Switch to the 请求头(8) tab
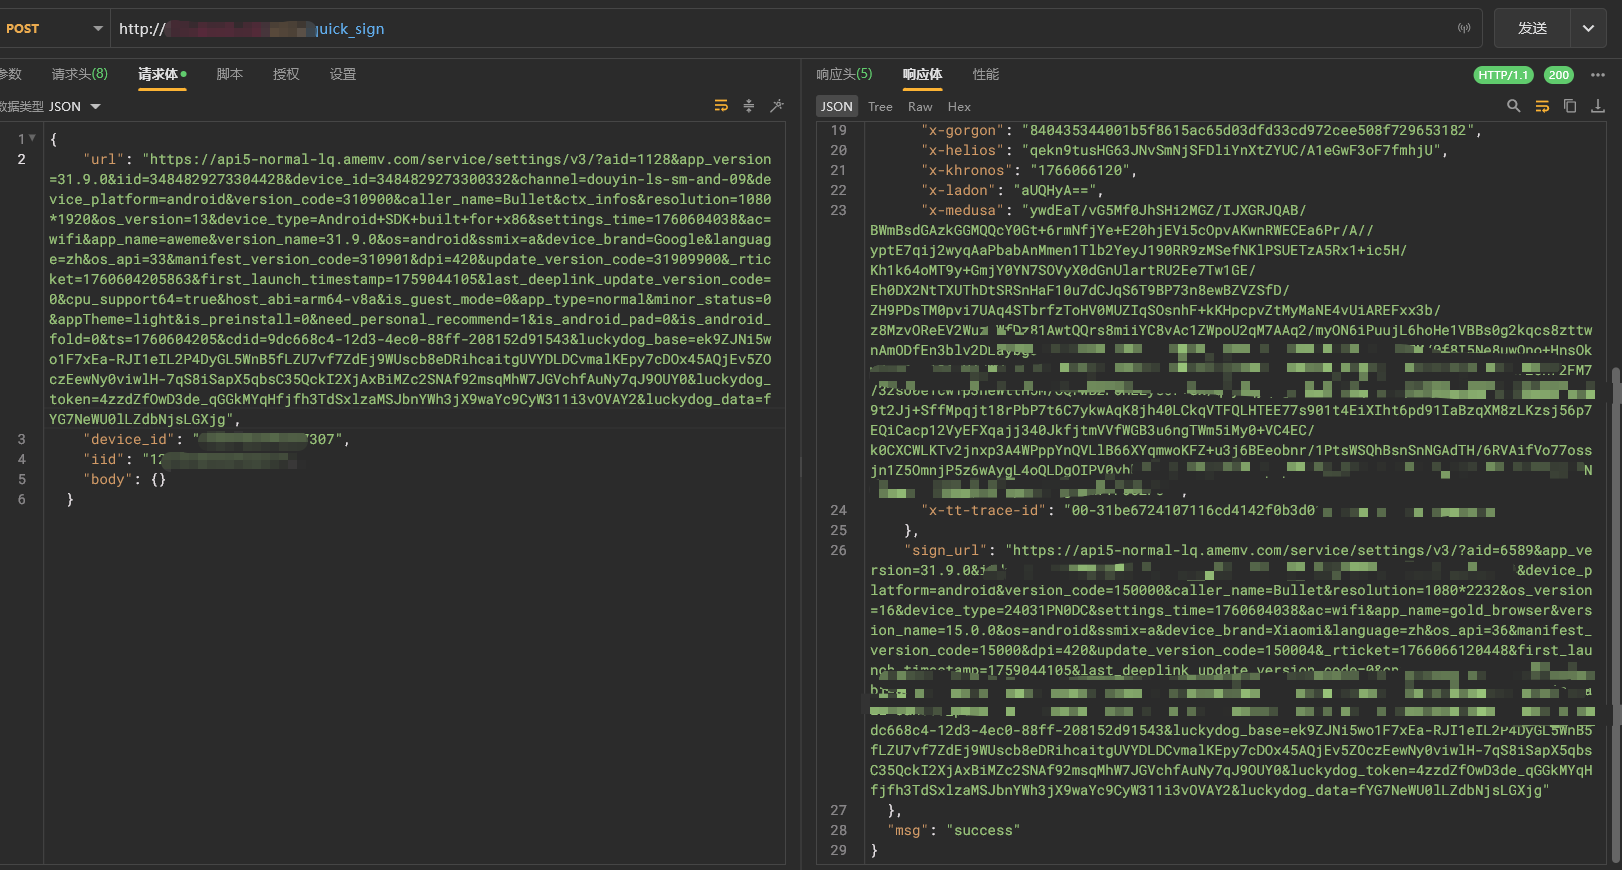This screenshot has width=1622, height=870. point(80,74)
